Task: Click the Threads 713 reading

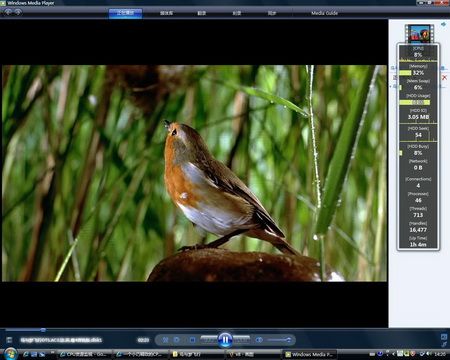Action: pos(418,215)
